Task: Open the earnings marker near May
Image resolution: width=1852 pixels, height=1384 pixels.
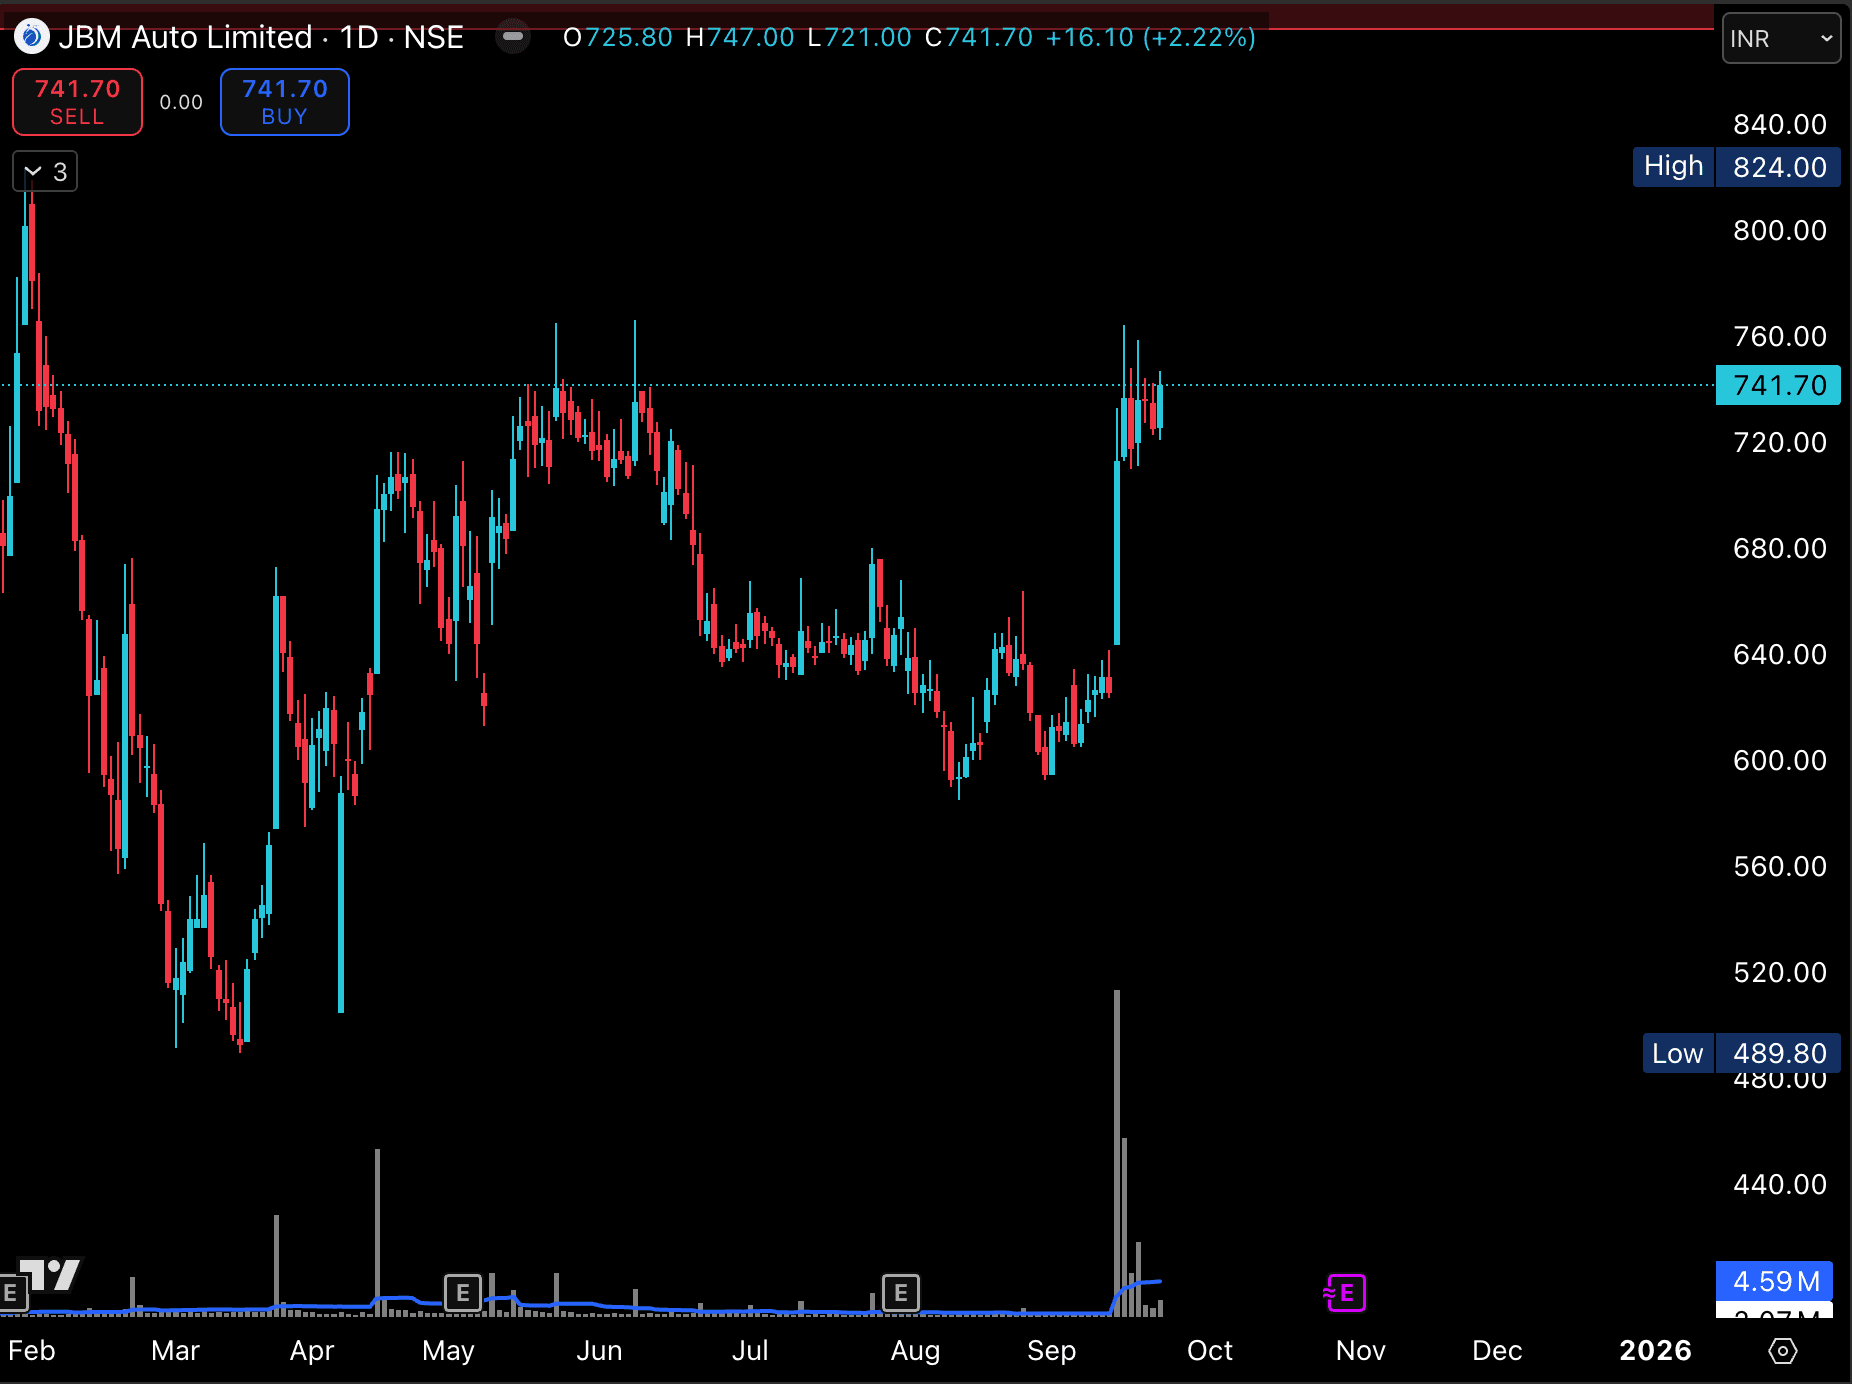Action: [x=463, y=1293]
